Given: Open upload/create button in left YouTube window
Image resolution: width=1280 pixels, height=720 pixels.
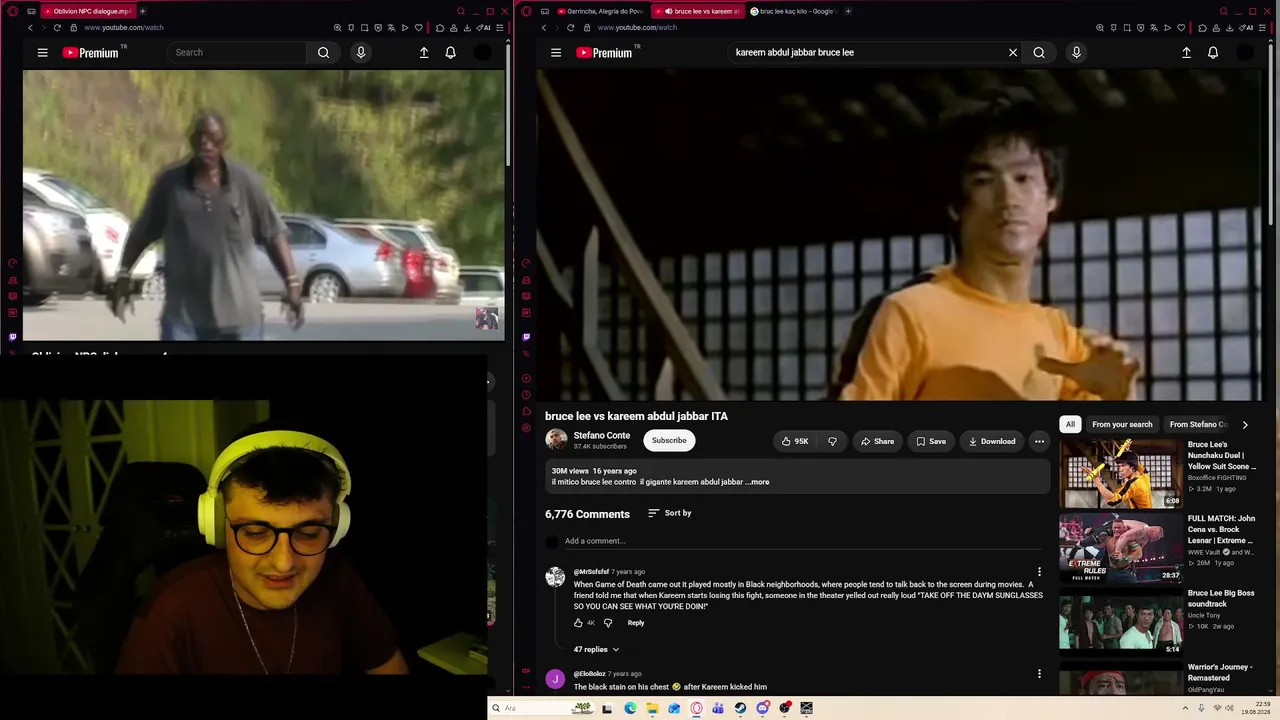Looking at the screenshot, I should pyautogui.click(x=424, y=53).
